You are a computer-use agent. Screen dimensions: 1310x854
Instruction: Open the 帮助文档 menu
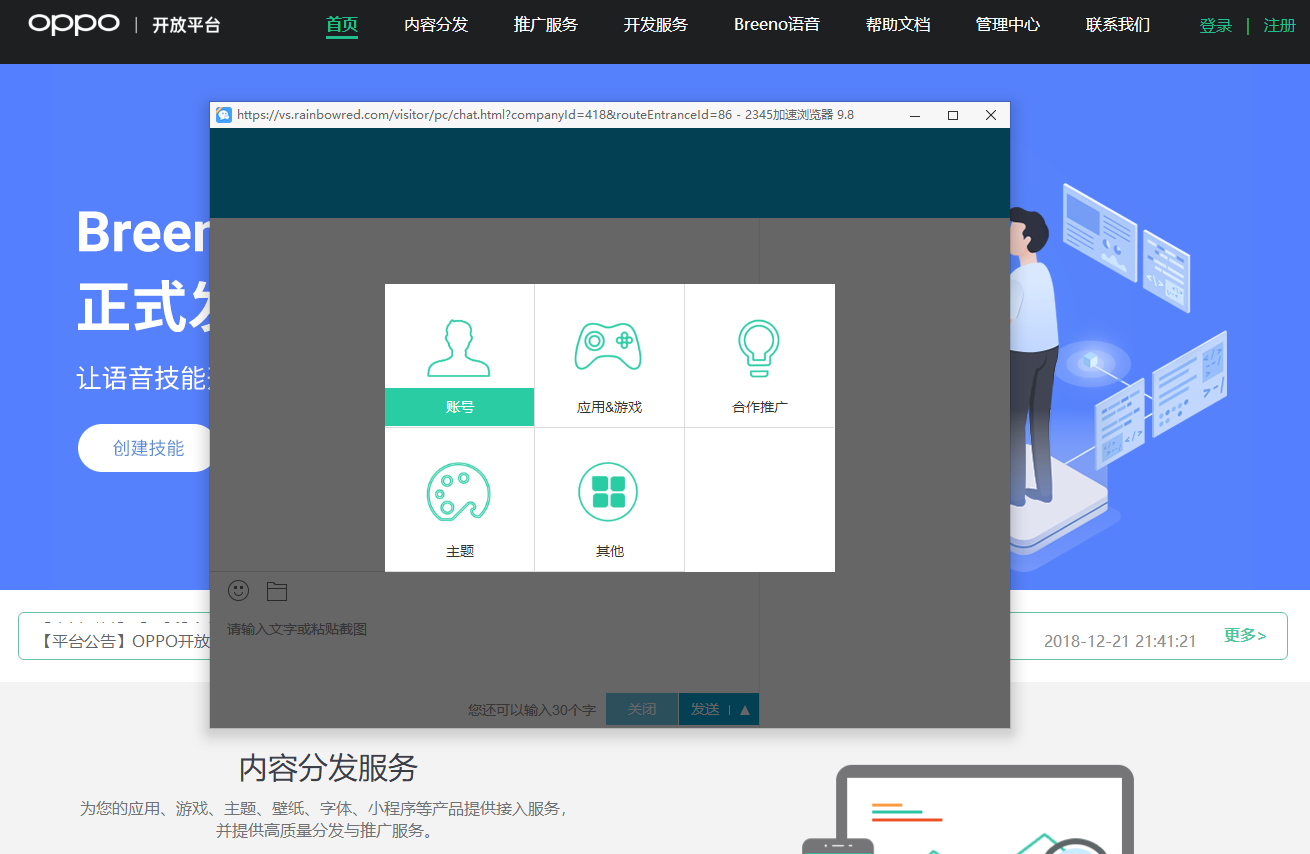click(898, 25)
